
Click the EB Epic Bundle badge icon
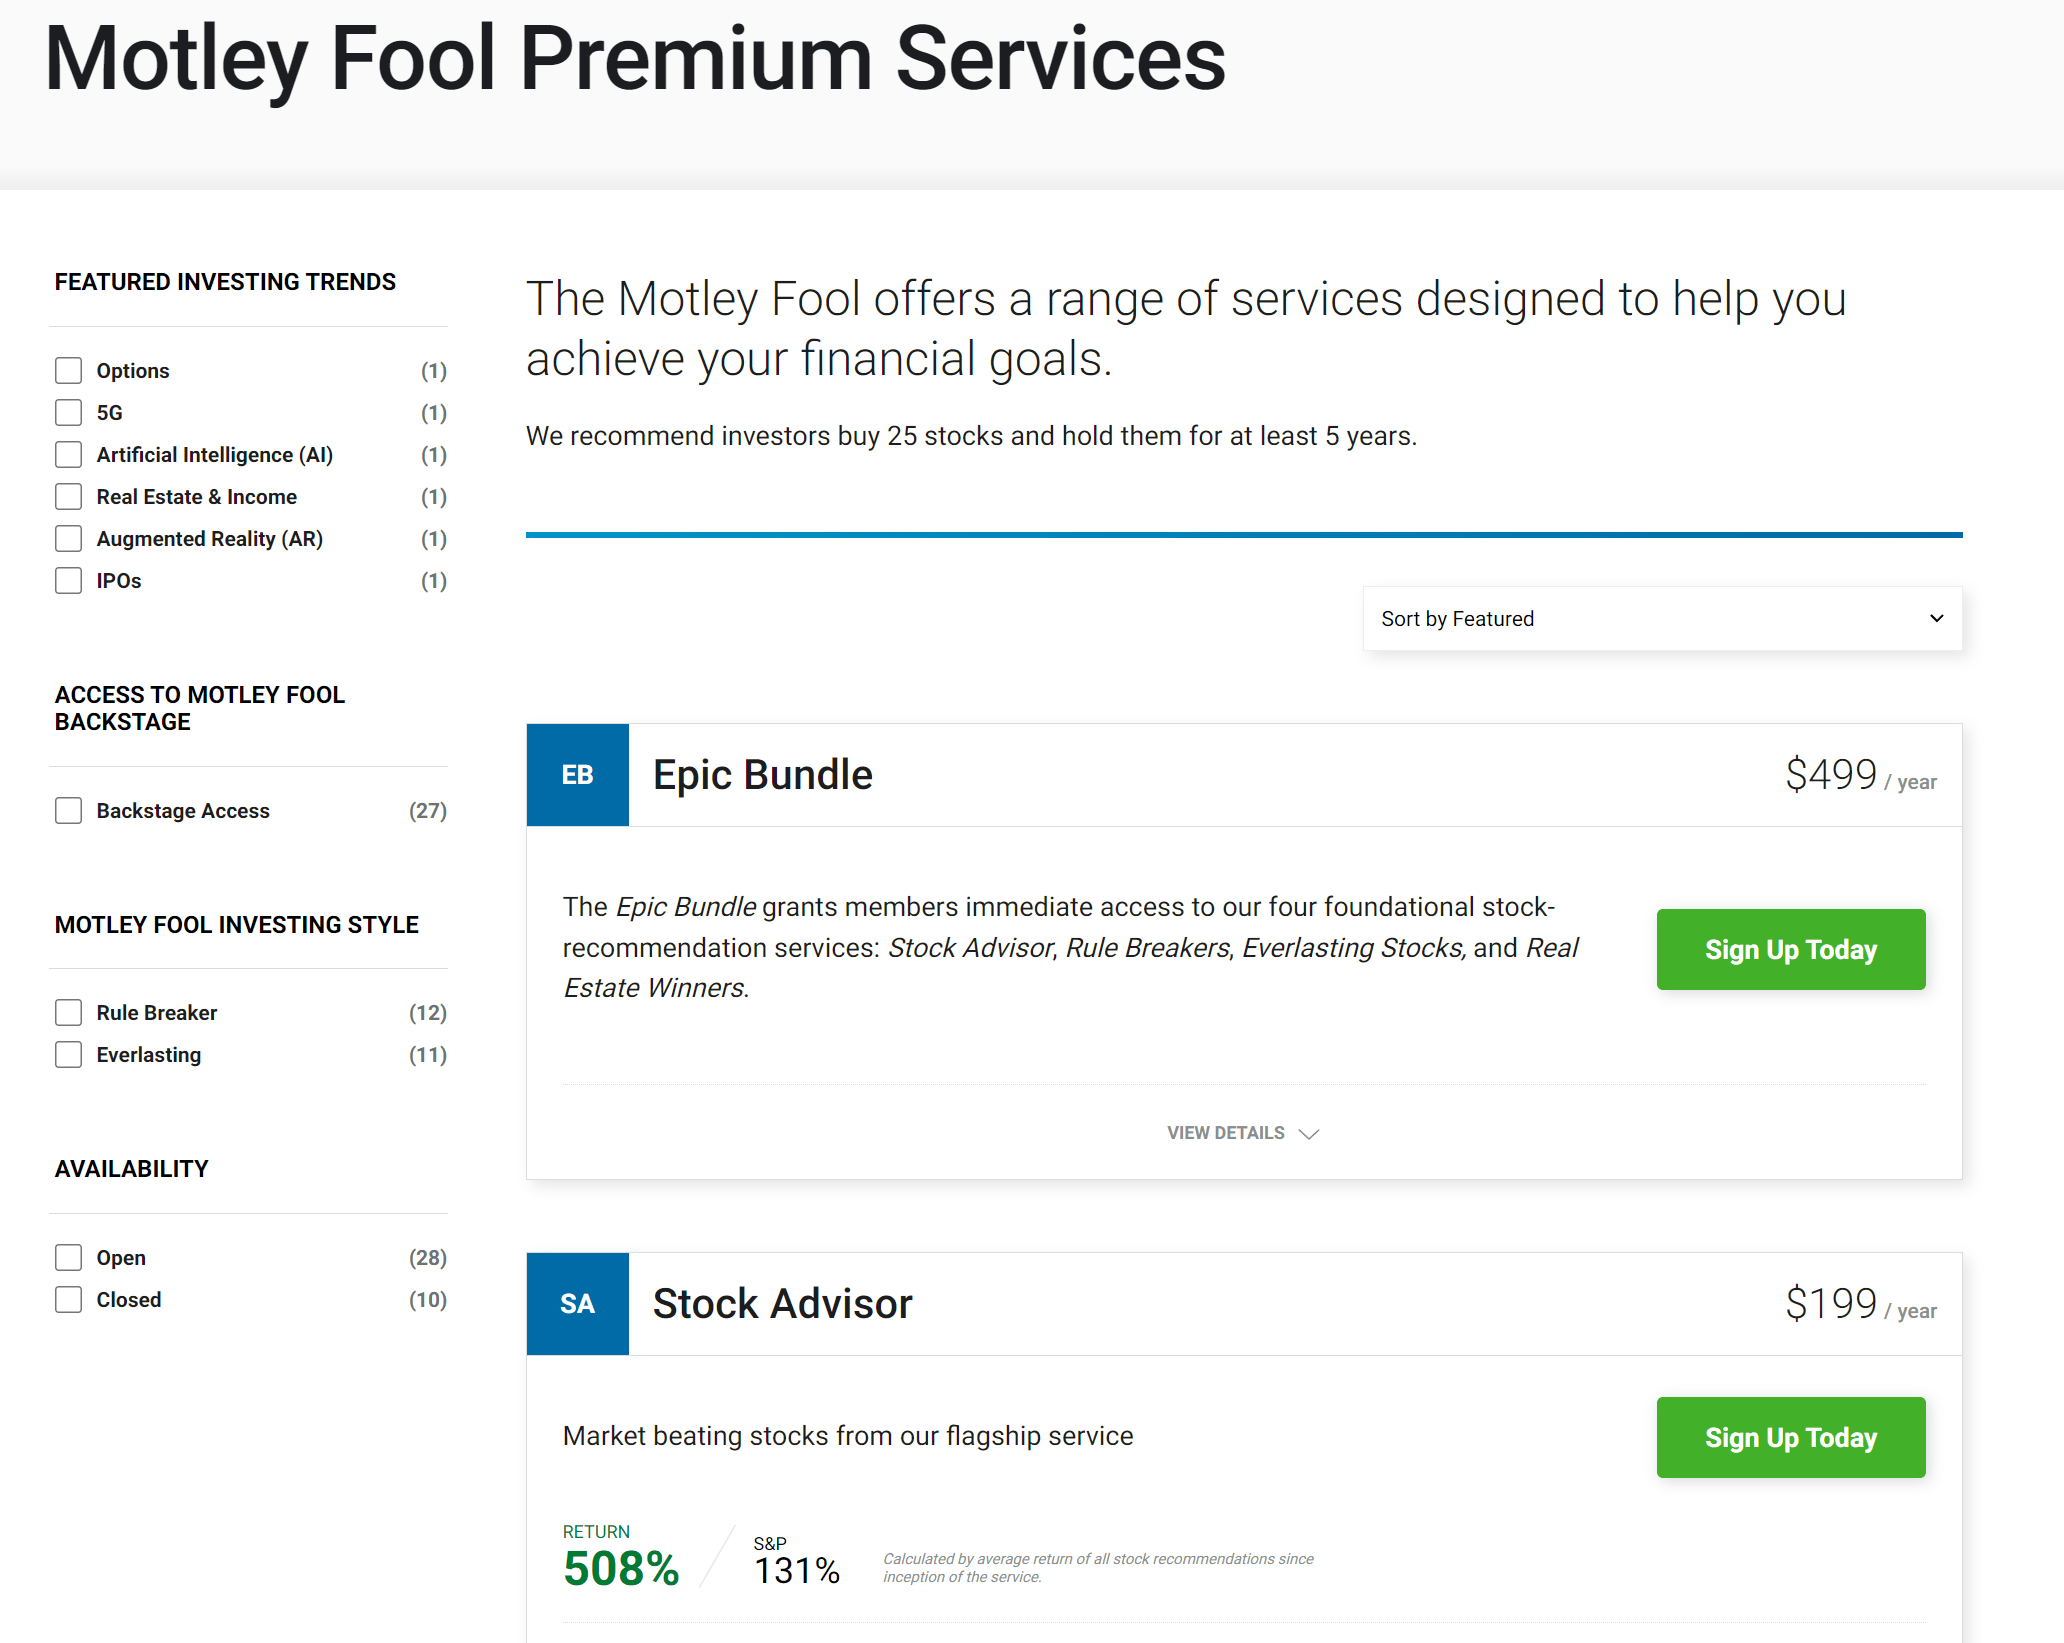coord(577,775)
